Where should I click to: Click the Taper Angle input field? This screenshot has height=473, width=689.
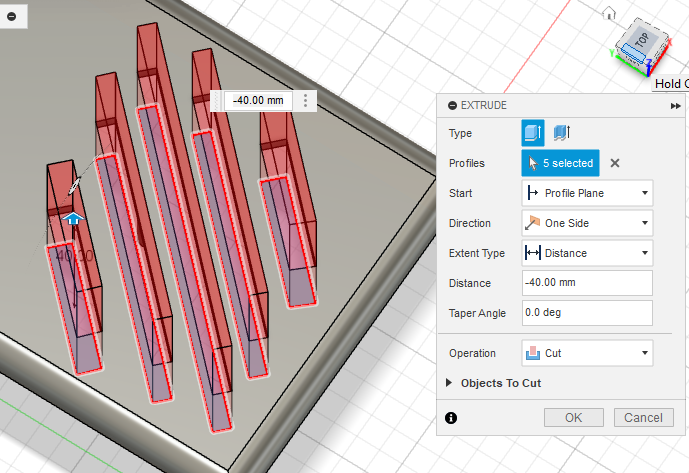click(587, 313)
